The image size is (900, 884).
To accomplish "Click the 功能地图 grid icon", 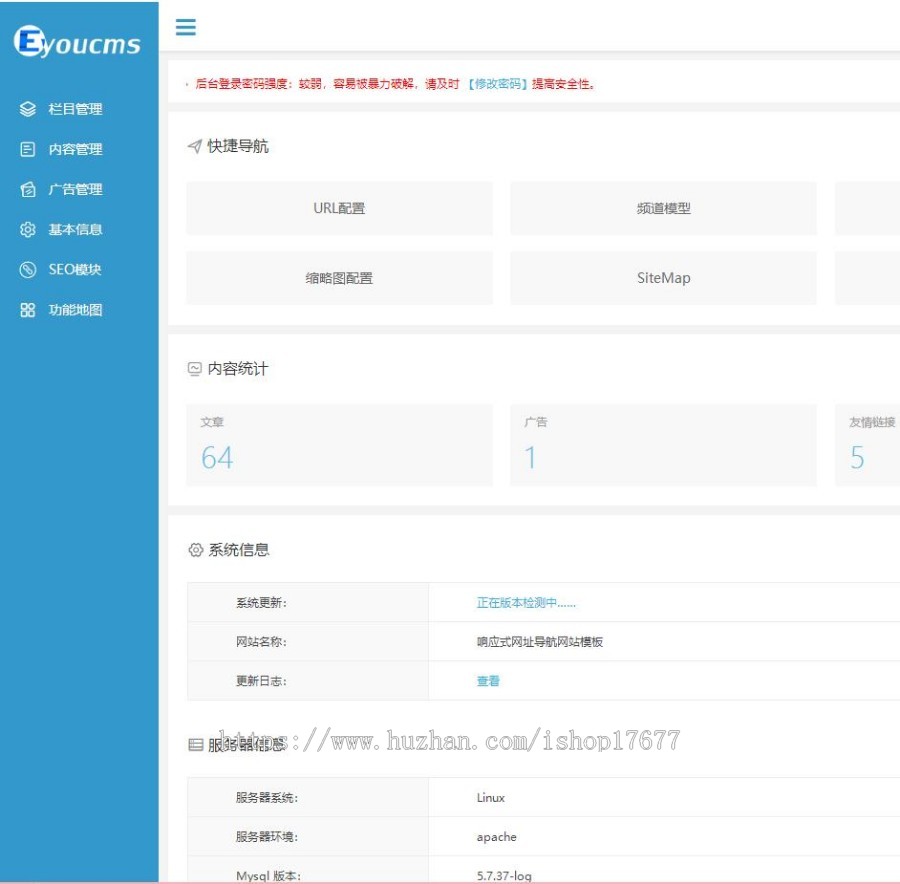I will coord(28,310).
